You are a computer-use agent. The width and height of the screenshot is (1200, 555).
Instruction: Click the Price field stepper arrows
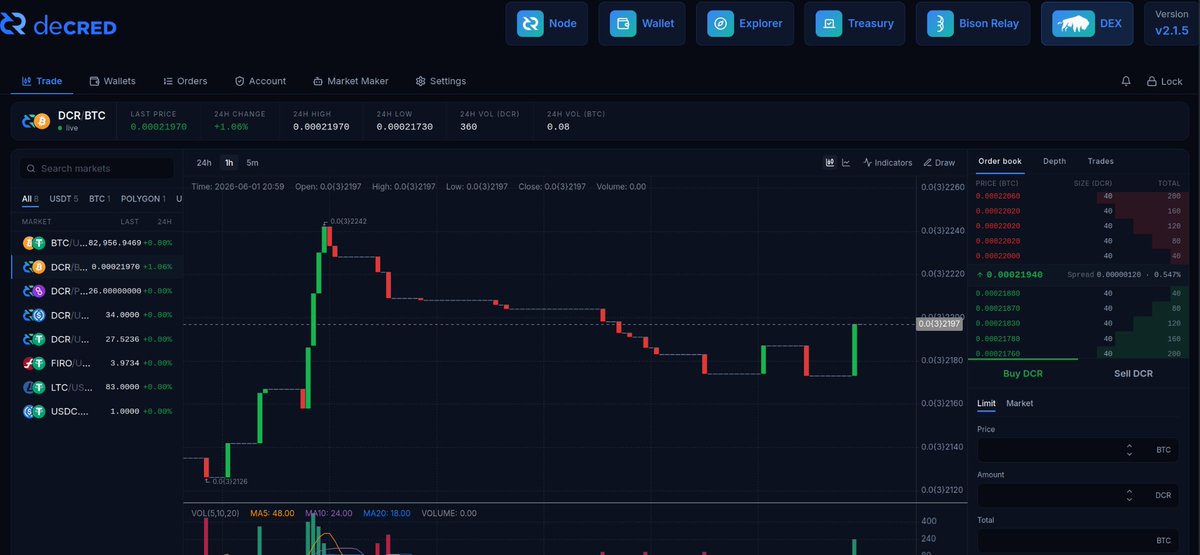(x=1129, y=450)
